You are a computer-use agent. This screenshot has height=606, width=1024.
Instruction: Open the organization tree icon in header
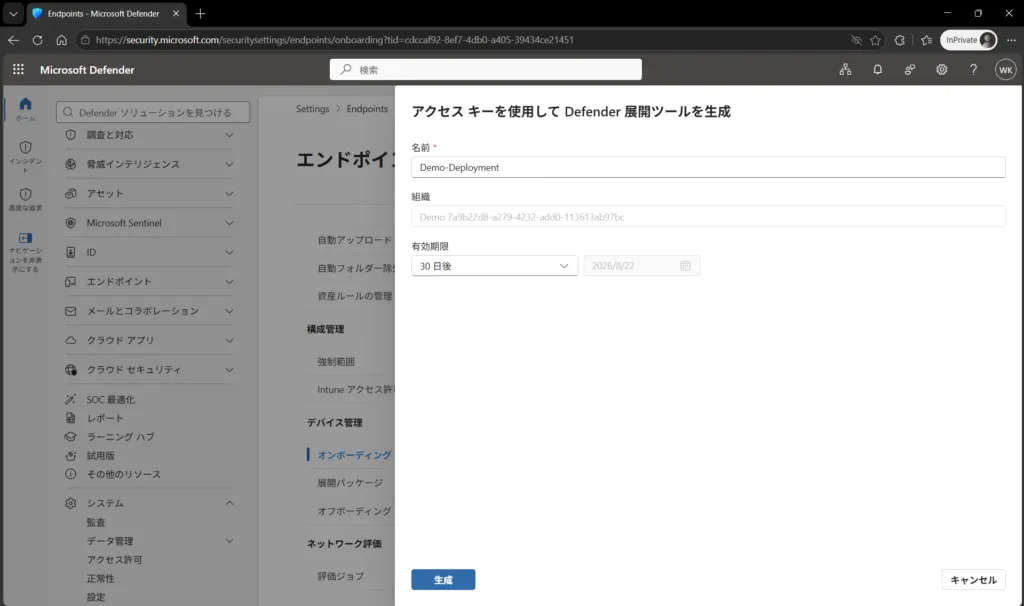(846, 69)
